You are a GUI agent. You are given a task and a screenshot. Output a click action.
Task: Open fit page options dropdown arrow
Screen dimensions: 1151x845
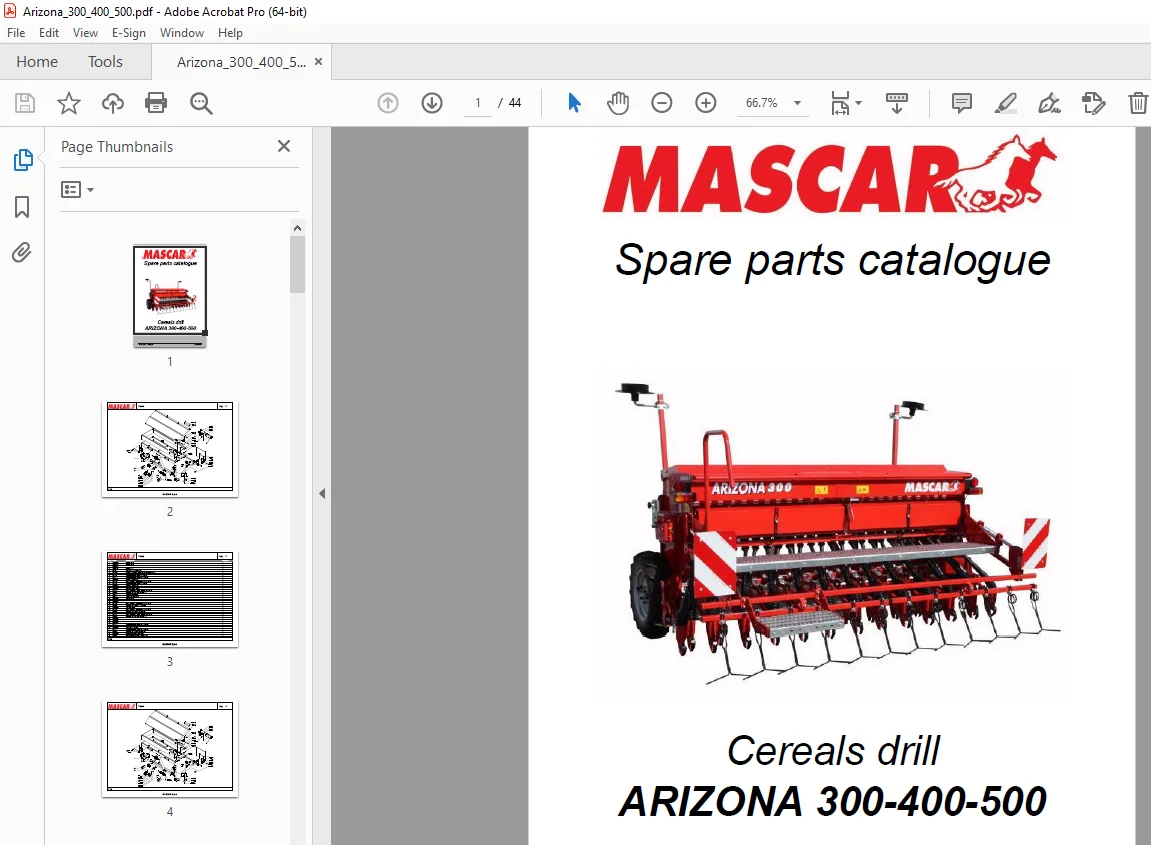(859, 103)
